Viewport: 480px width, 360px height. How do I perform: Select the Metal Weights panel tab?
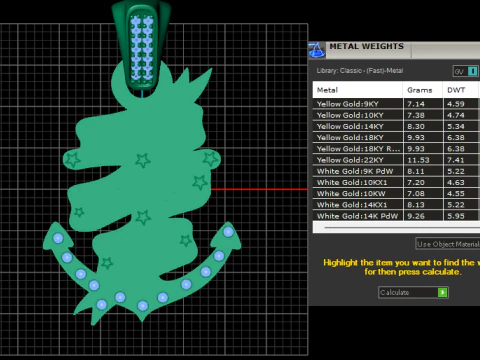pyautogui.click(x=367, y=47)
